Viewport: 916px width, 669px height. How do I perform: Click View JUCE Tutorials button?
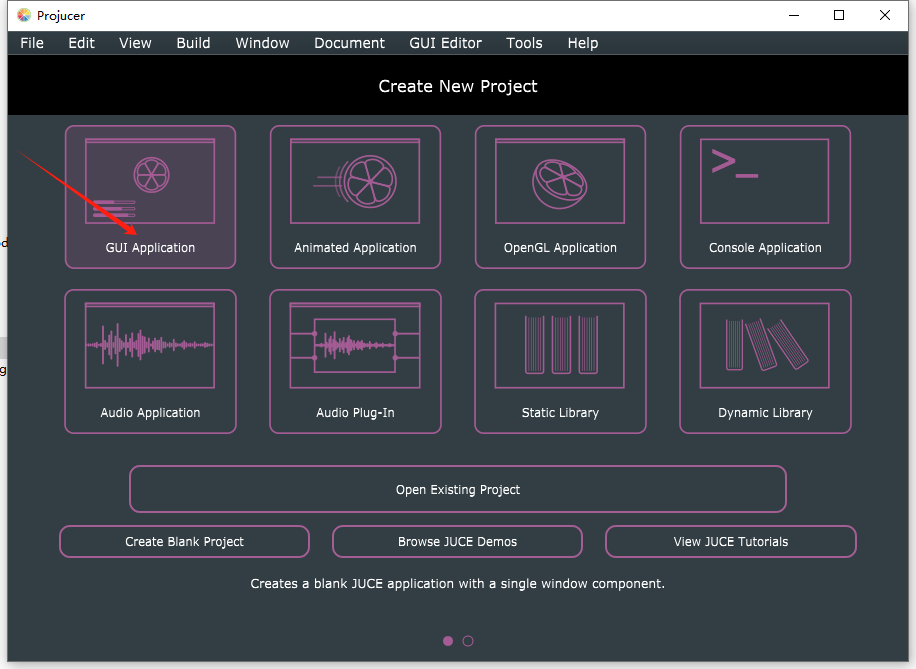point(731,542)
